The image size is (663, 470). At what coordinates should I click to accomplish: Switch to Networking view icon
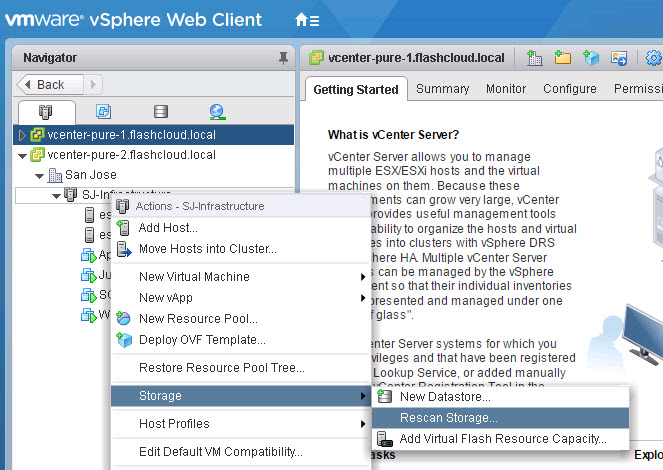[x=217, y=112]
